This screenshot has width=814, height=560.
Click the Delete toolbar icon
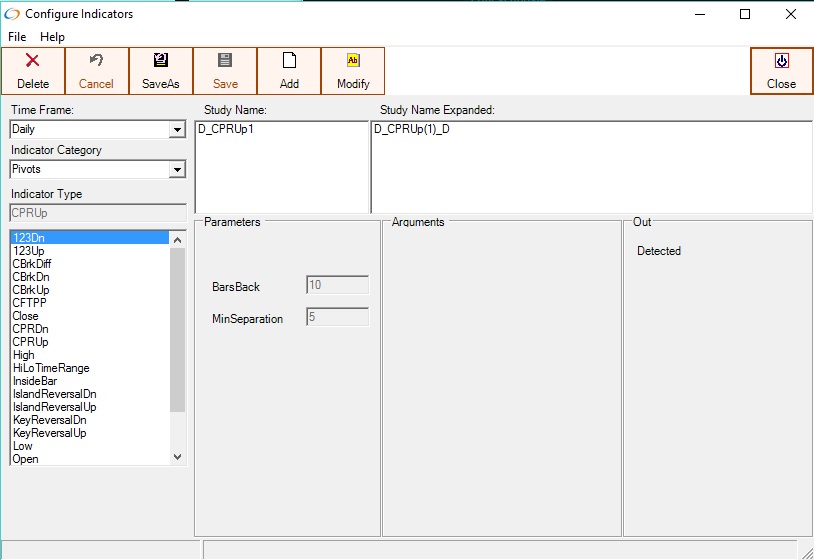32,61
